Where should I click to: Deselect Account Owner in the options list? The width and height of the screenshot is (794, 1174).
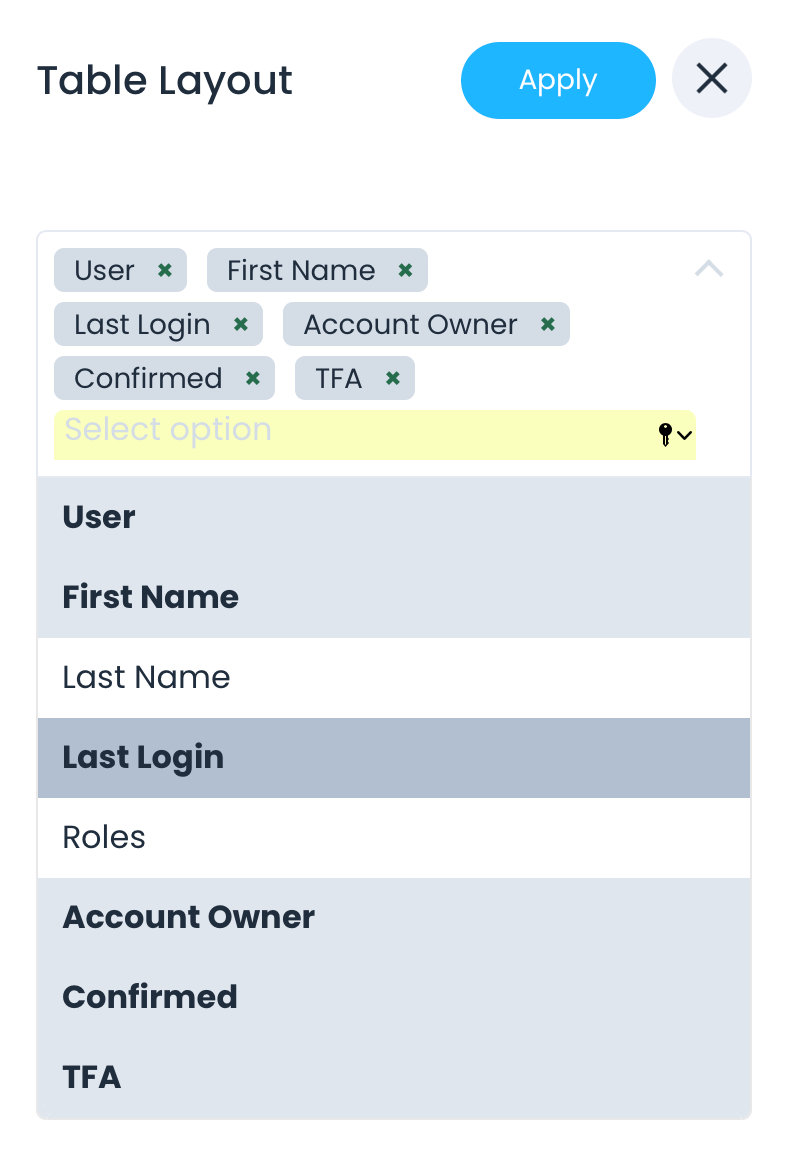pyautogui.click(x=393, y=917)
